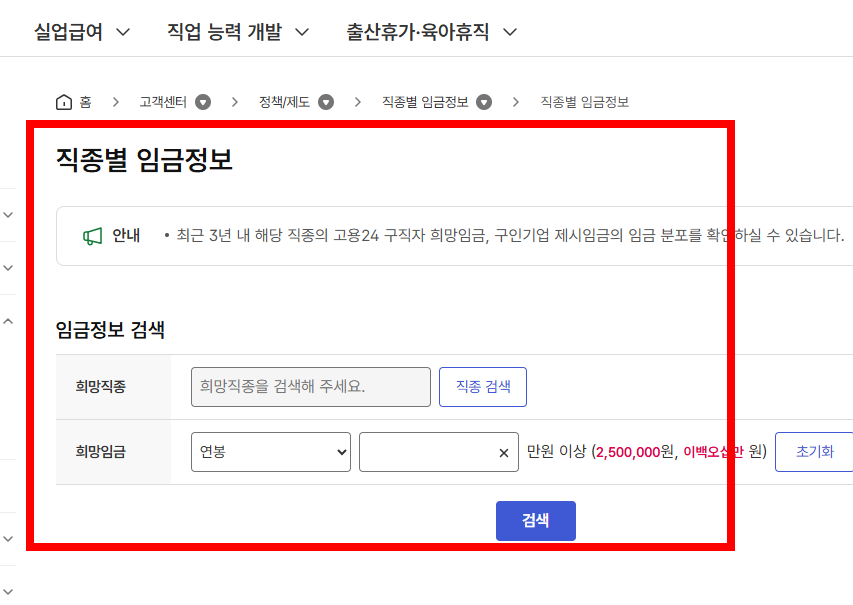
Task: Click the 직종 검색 job search button
Action: 483,386
